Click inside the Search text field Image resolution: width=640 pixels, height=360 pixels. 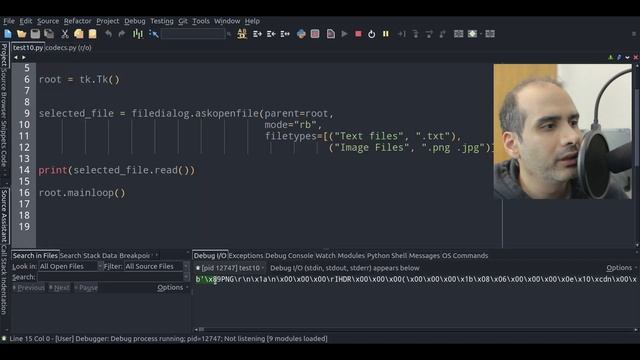[110, 277]
